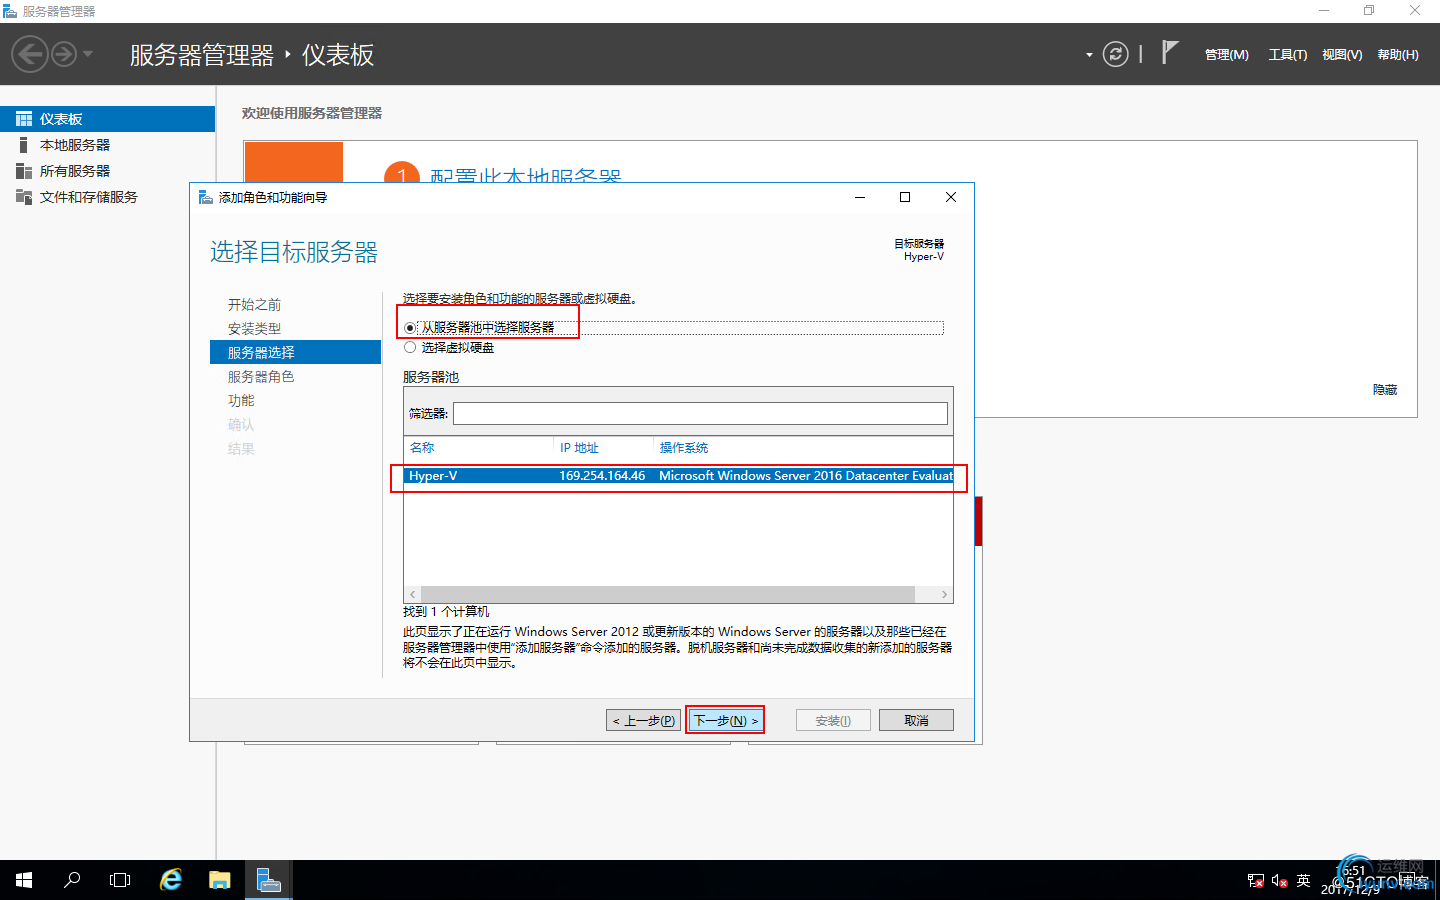Sort server pool by 操作系统 column header

684,448
